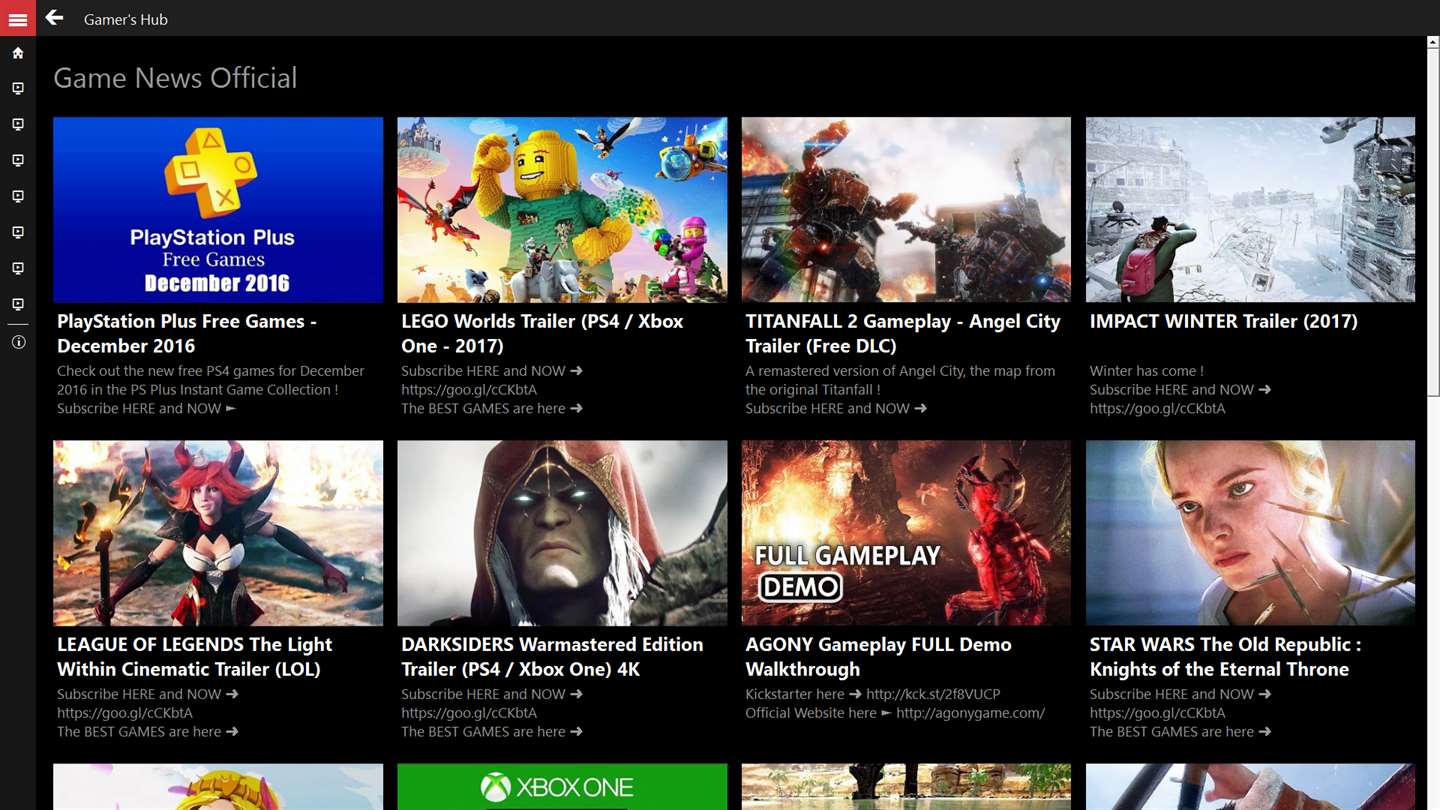Click 'Check out the new free PS4 games' description

click(210, 380)
